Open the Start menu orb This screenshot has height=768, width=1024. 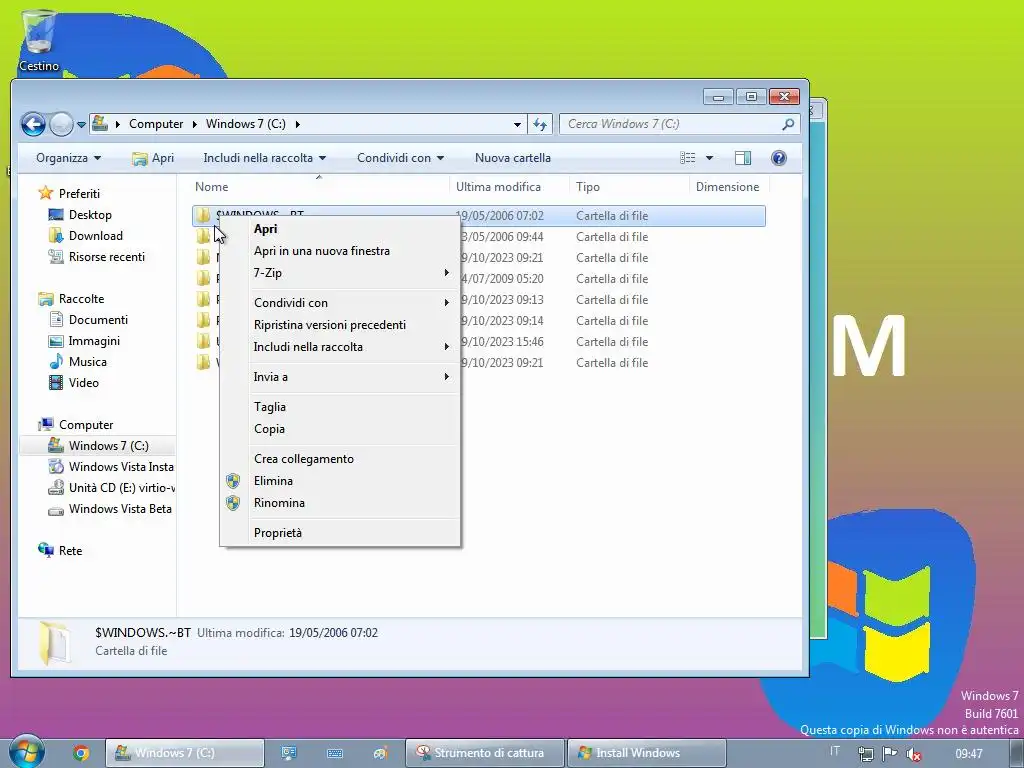coord(27,752)
